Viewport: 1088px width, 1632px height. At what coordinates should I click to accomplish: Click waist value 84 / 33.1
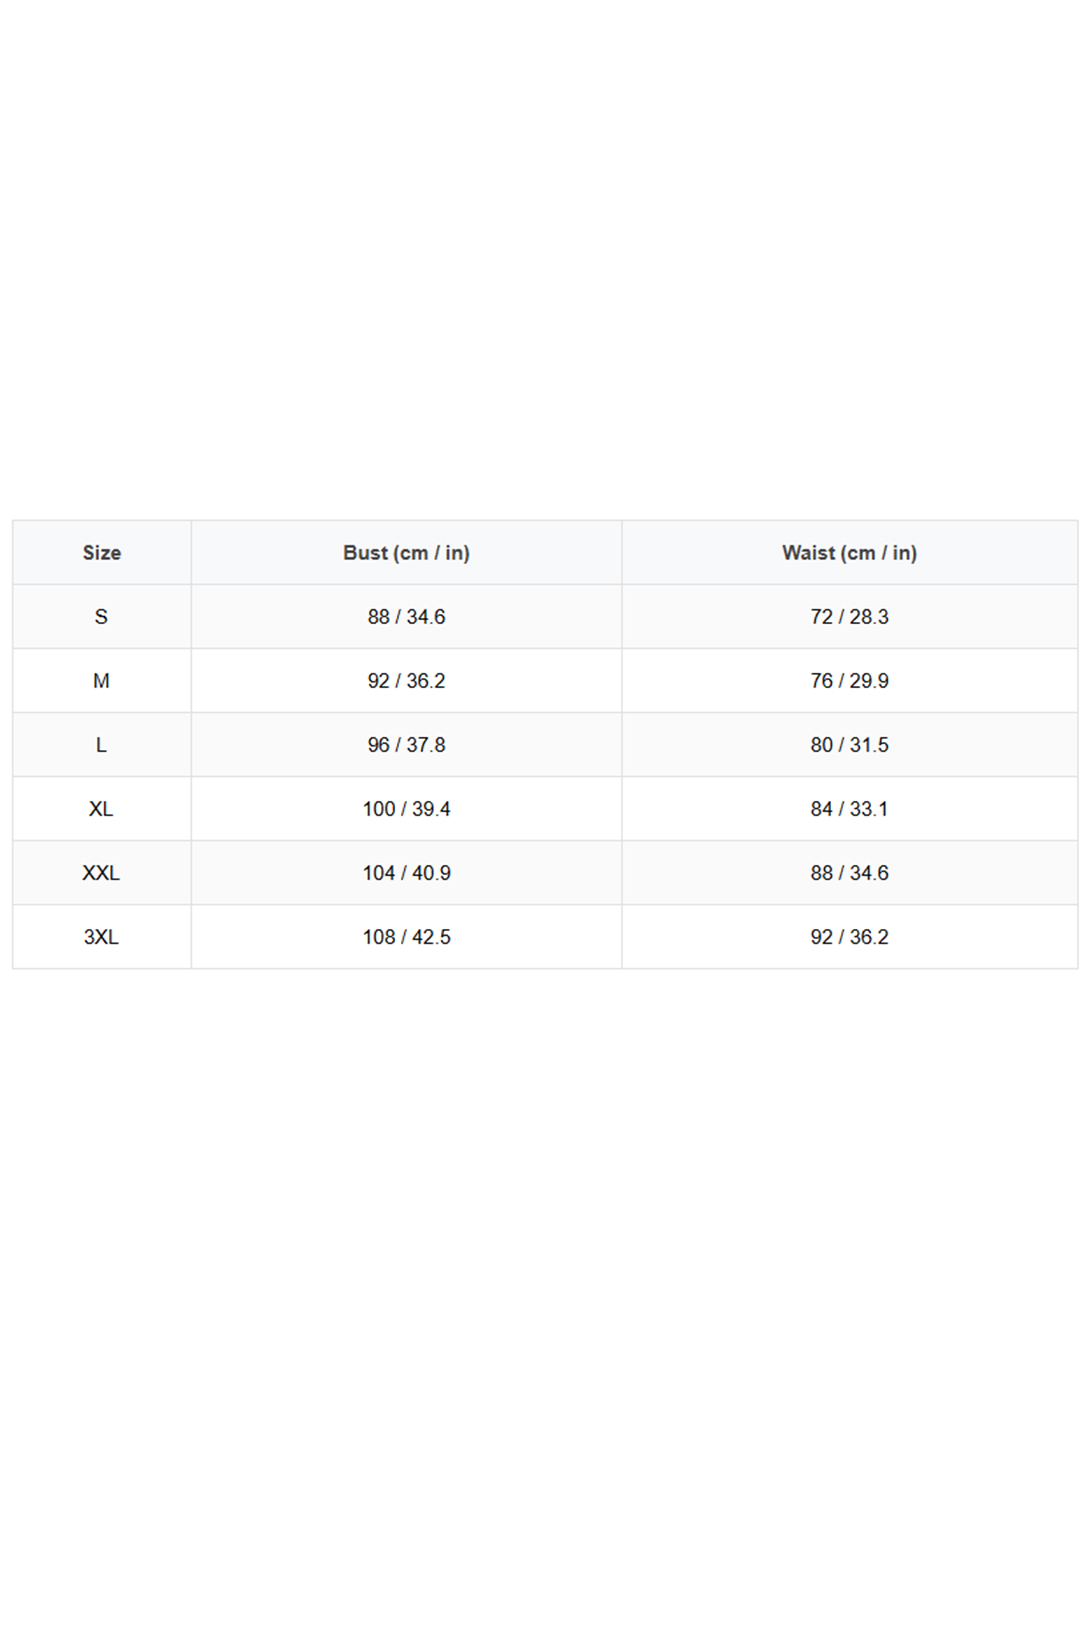849,809
